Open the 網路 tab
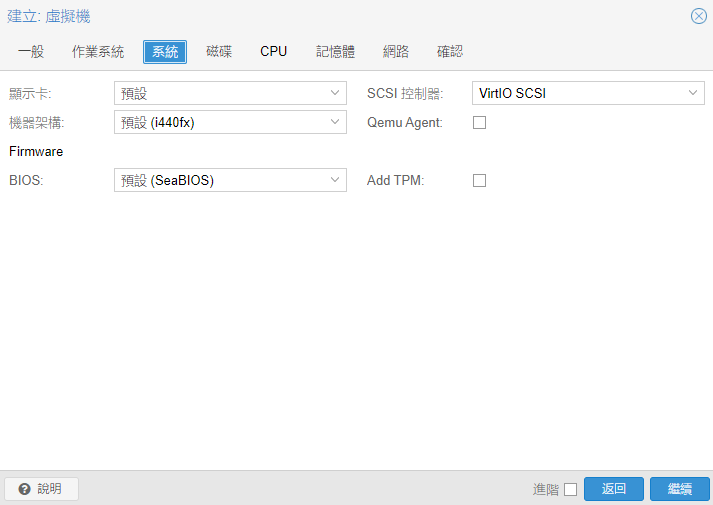 pyautogui.click(x=396, y=52)
